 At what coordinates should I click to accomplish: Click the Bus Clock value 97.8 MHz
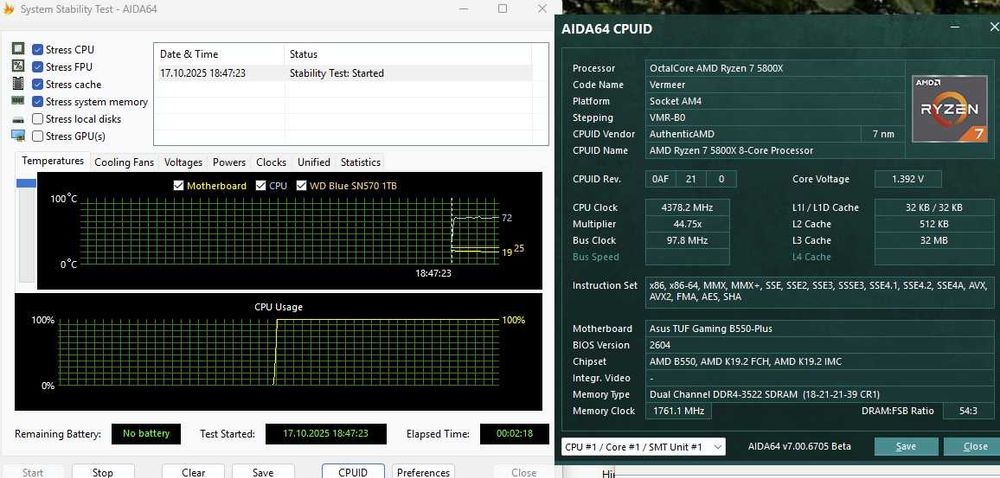click(x=688, y=240)
